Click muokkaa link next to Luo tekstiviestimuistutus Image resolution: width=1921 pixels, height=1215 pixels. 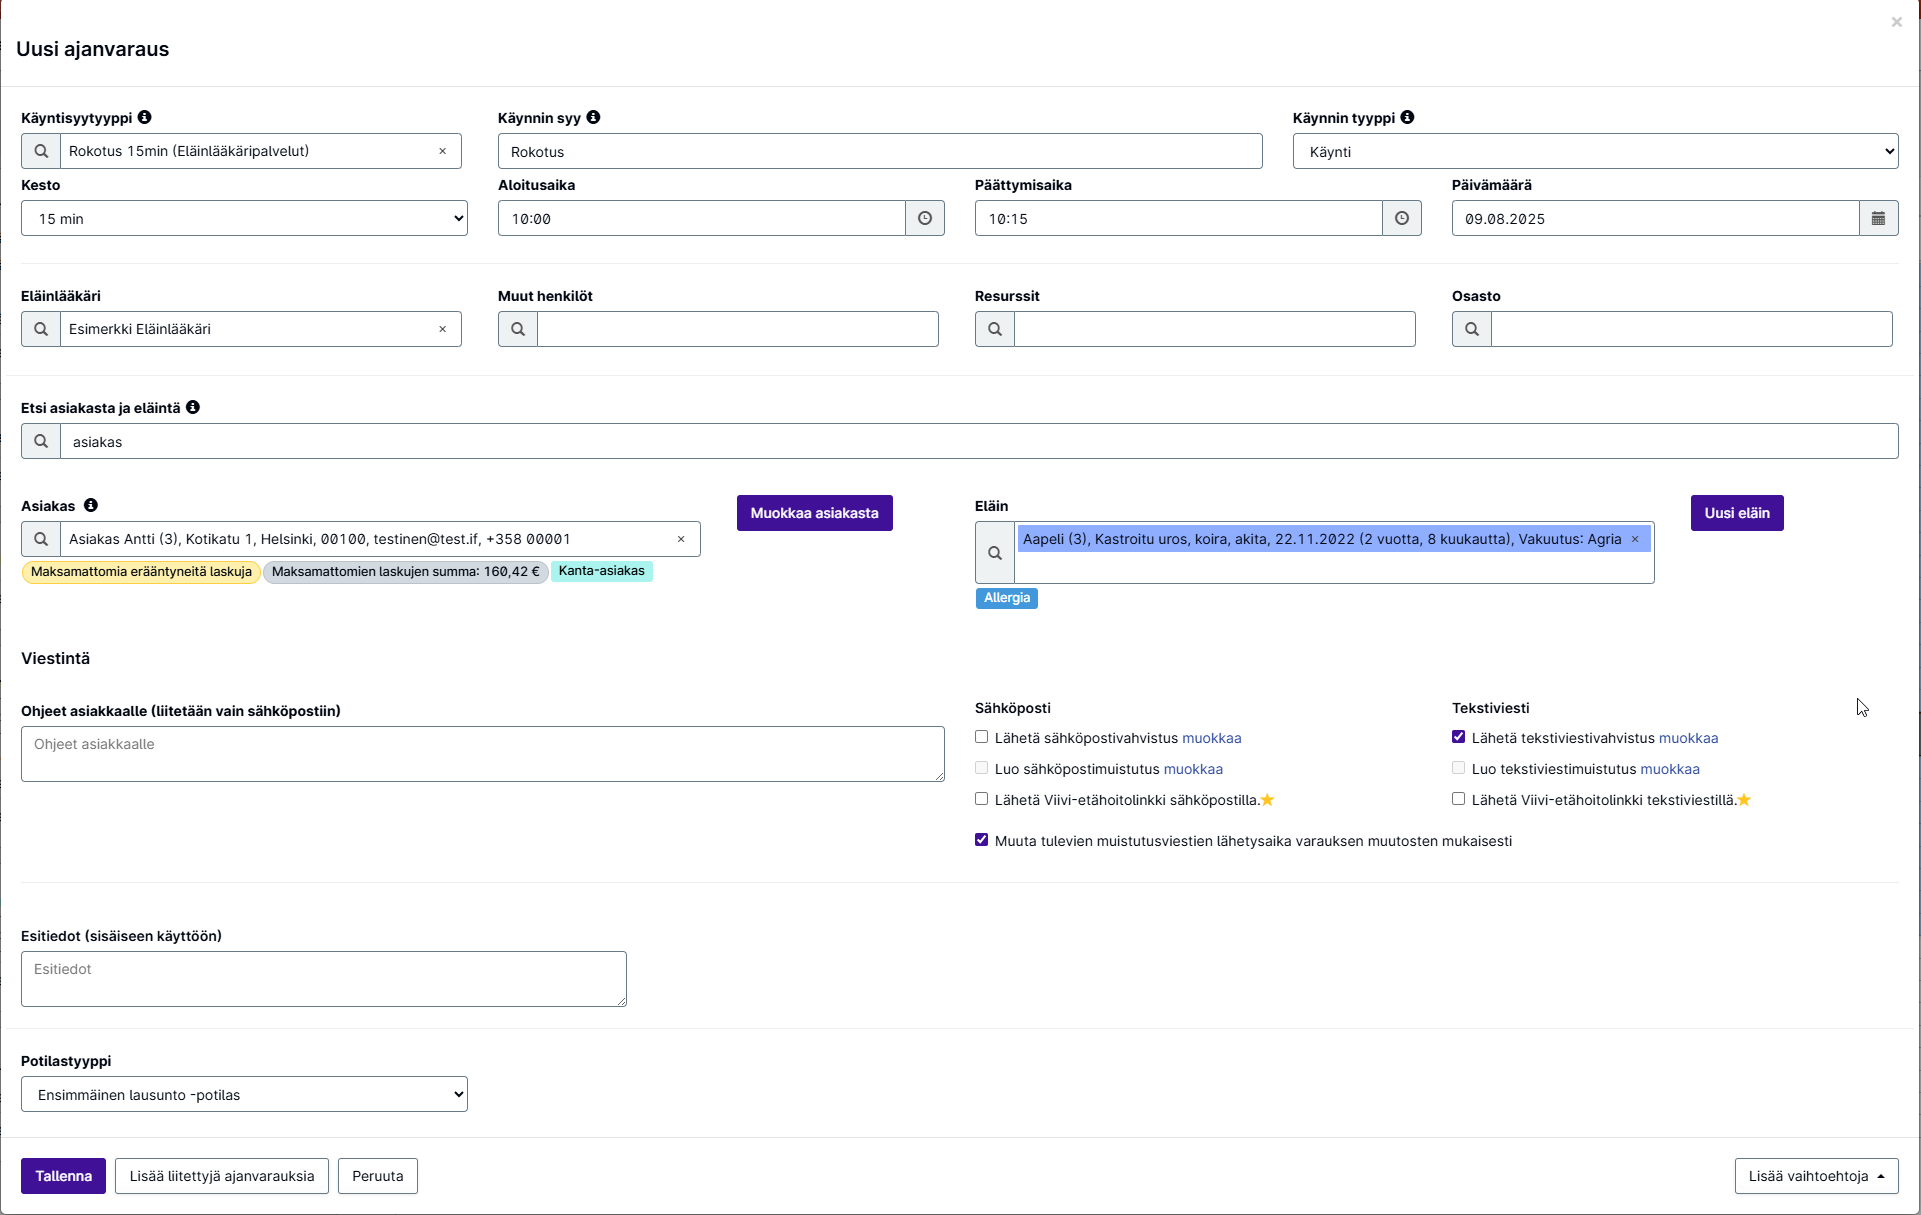tap(1670, 769)
